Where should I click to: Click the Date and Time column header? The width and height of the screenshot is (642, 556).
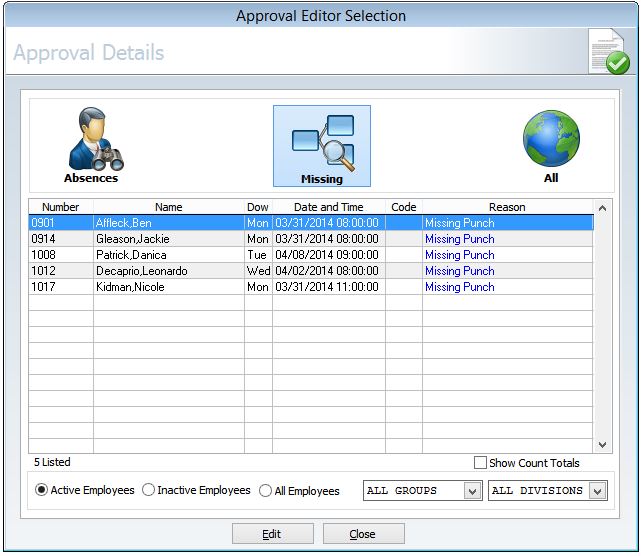[x=327, y=207]
